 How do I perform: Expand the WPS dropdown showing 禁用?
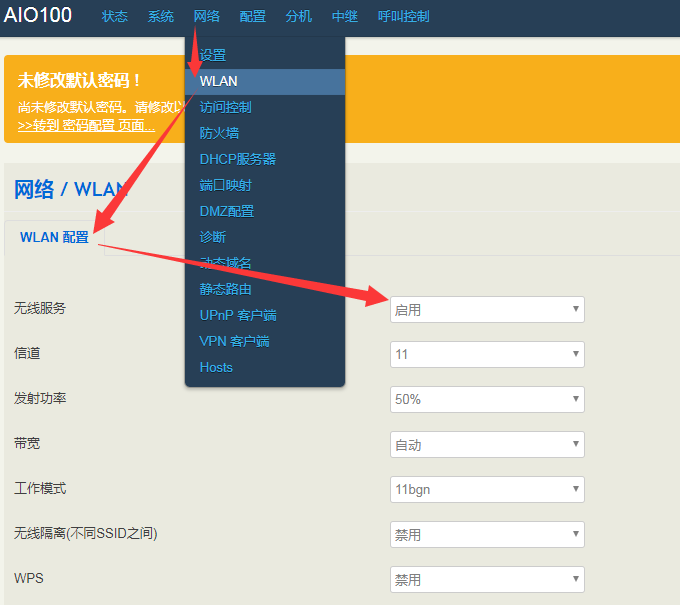pos(487,579)
